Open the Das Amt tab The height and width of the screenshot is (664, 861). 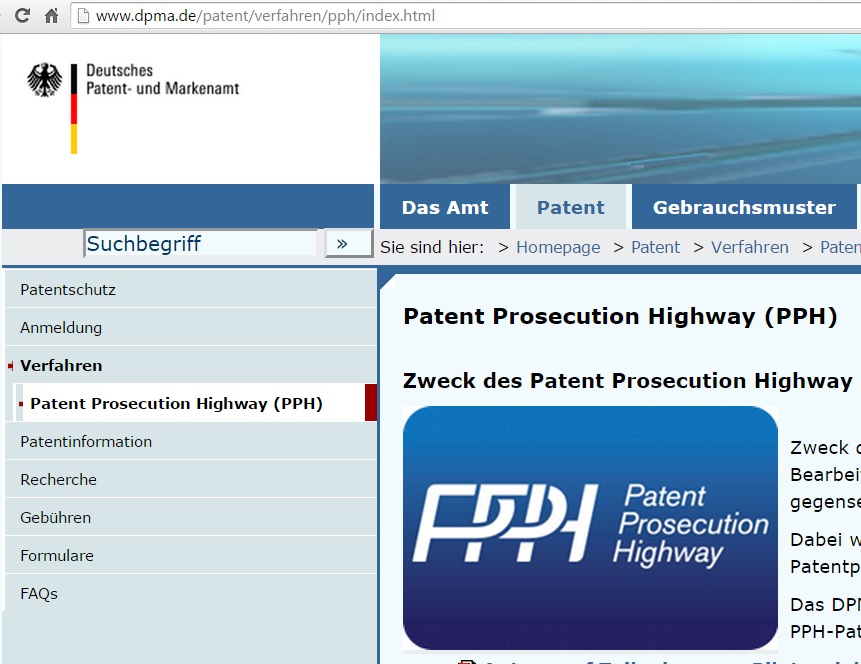pyautogui.click(x=445, y=207)
